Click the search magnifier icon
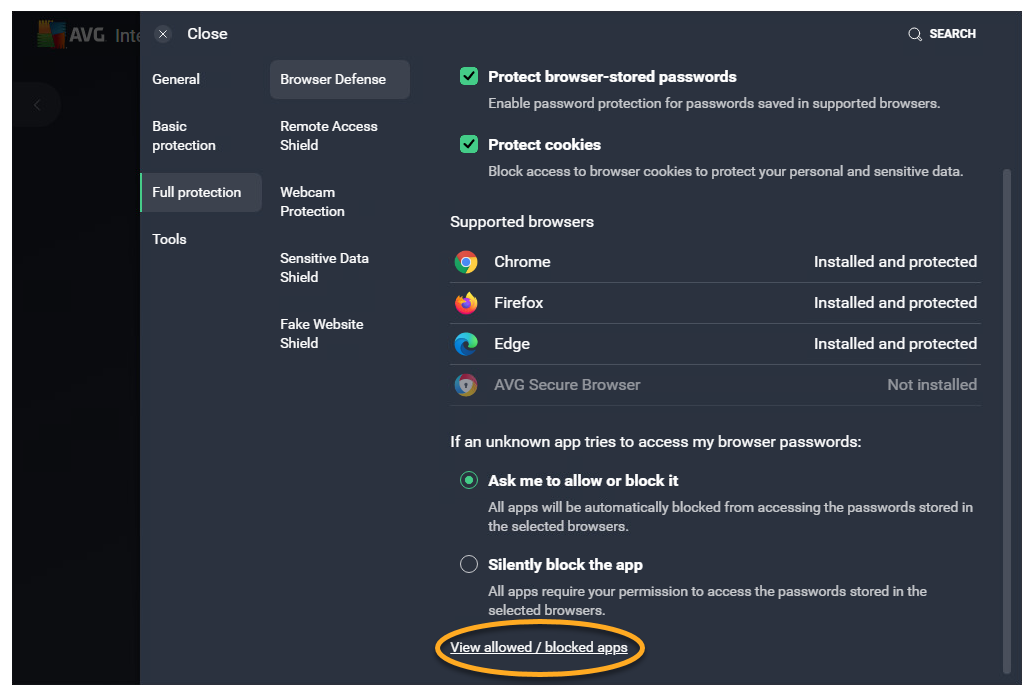1033x695 pixels. coord(915,34)
